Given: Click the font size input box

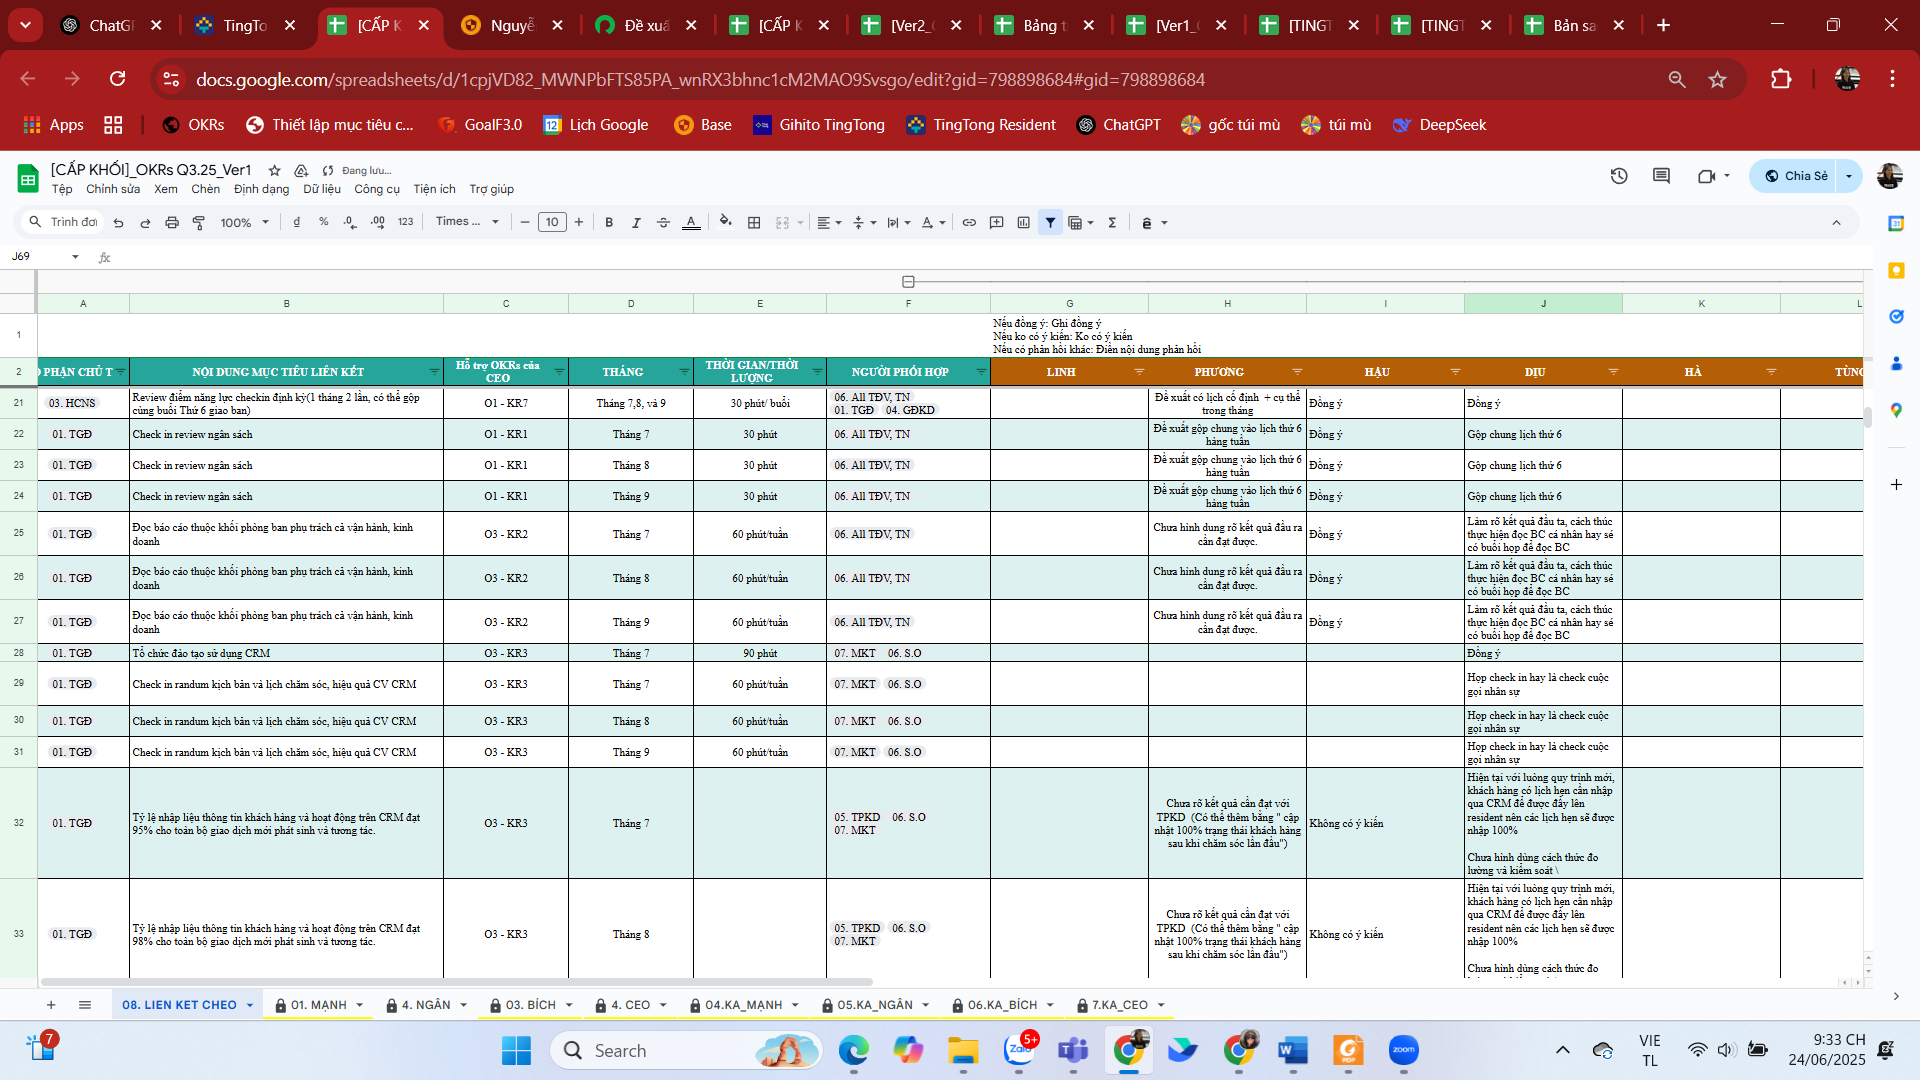Looking at the screenshot, I should coord(552,222).
